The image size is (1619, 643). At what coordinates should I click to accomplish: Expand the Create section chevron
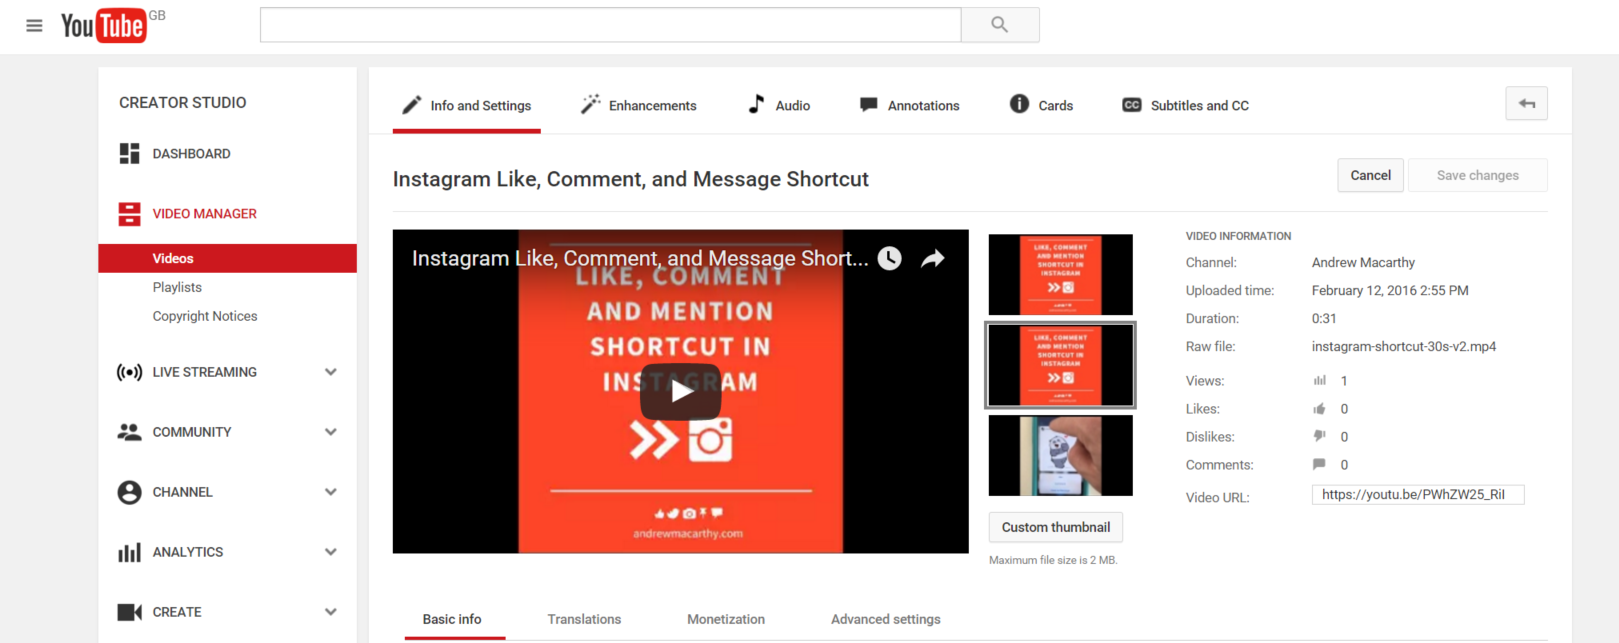tap(330, 612)
